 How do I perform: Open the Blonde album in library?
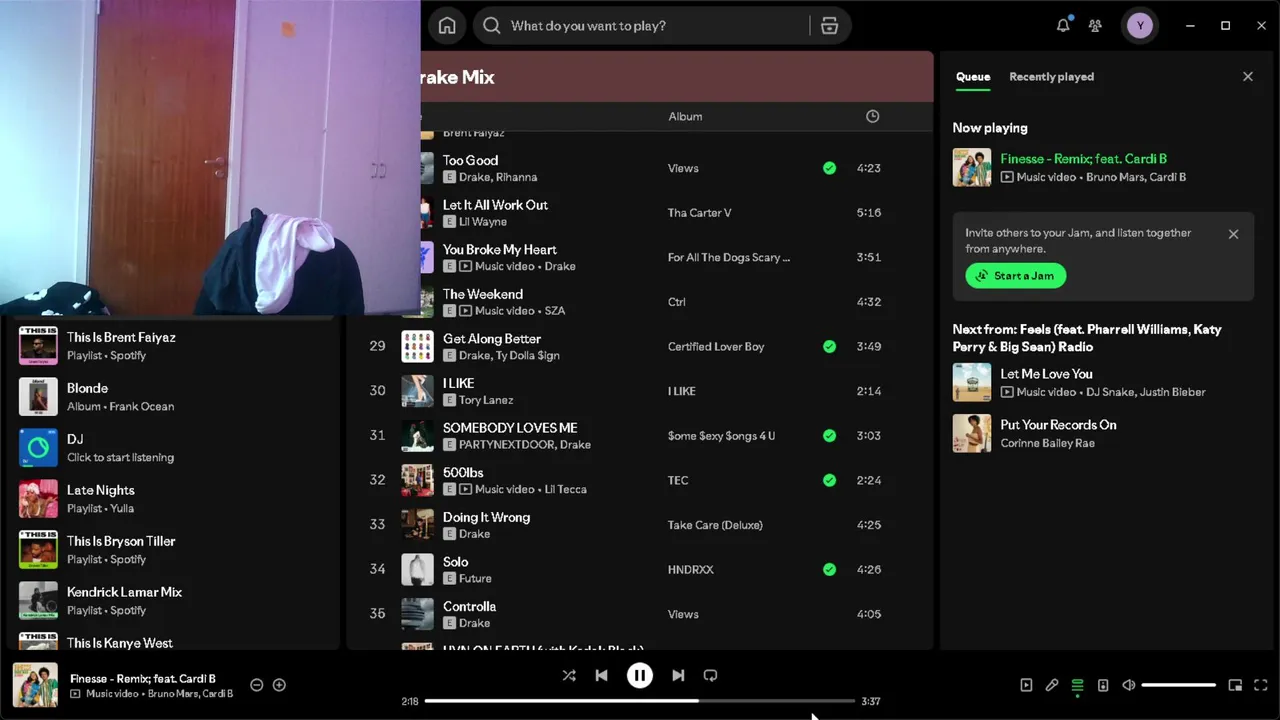click(x=175, y=397)
